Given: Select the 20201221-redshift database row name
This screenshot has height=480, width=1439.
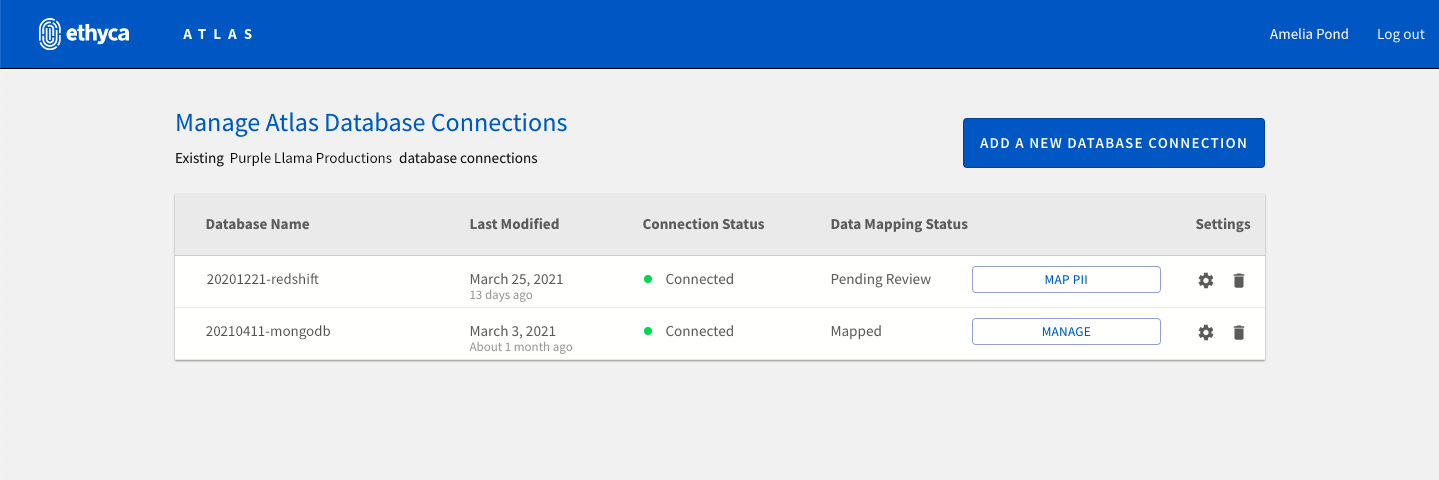Looking at the screenshot, I should (262, 279).
